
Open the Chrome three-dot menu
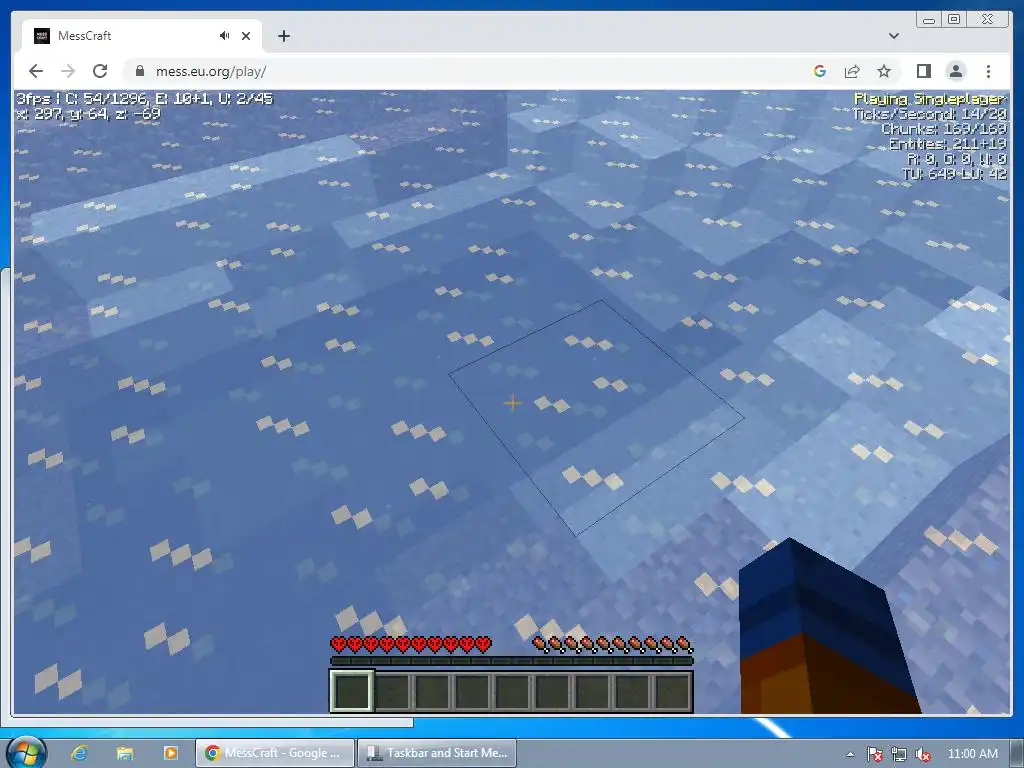click(x=988, y=71)
